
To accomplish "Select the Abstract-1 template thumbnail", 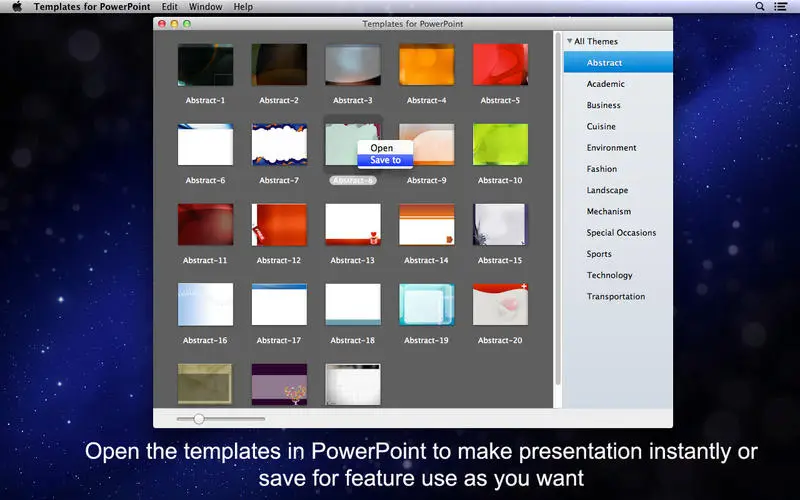I will [206, 65].
